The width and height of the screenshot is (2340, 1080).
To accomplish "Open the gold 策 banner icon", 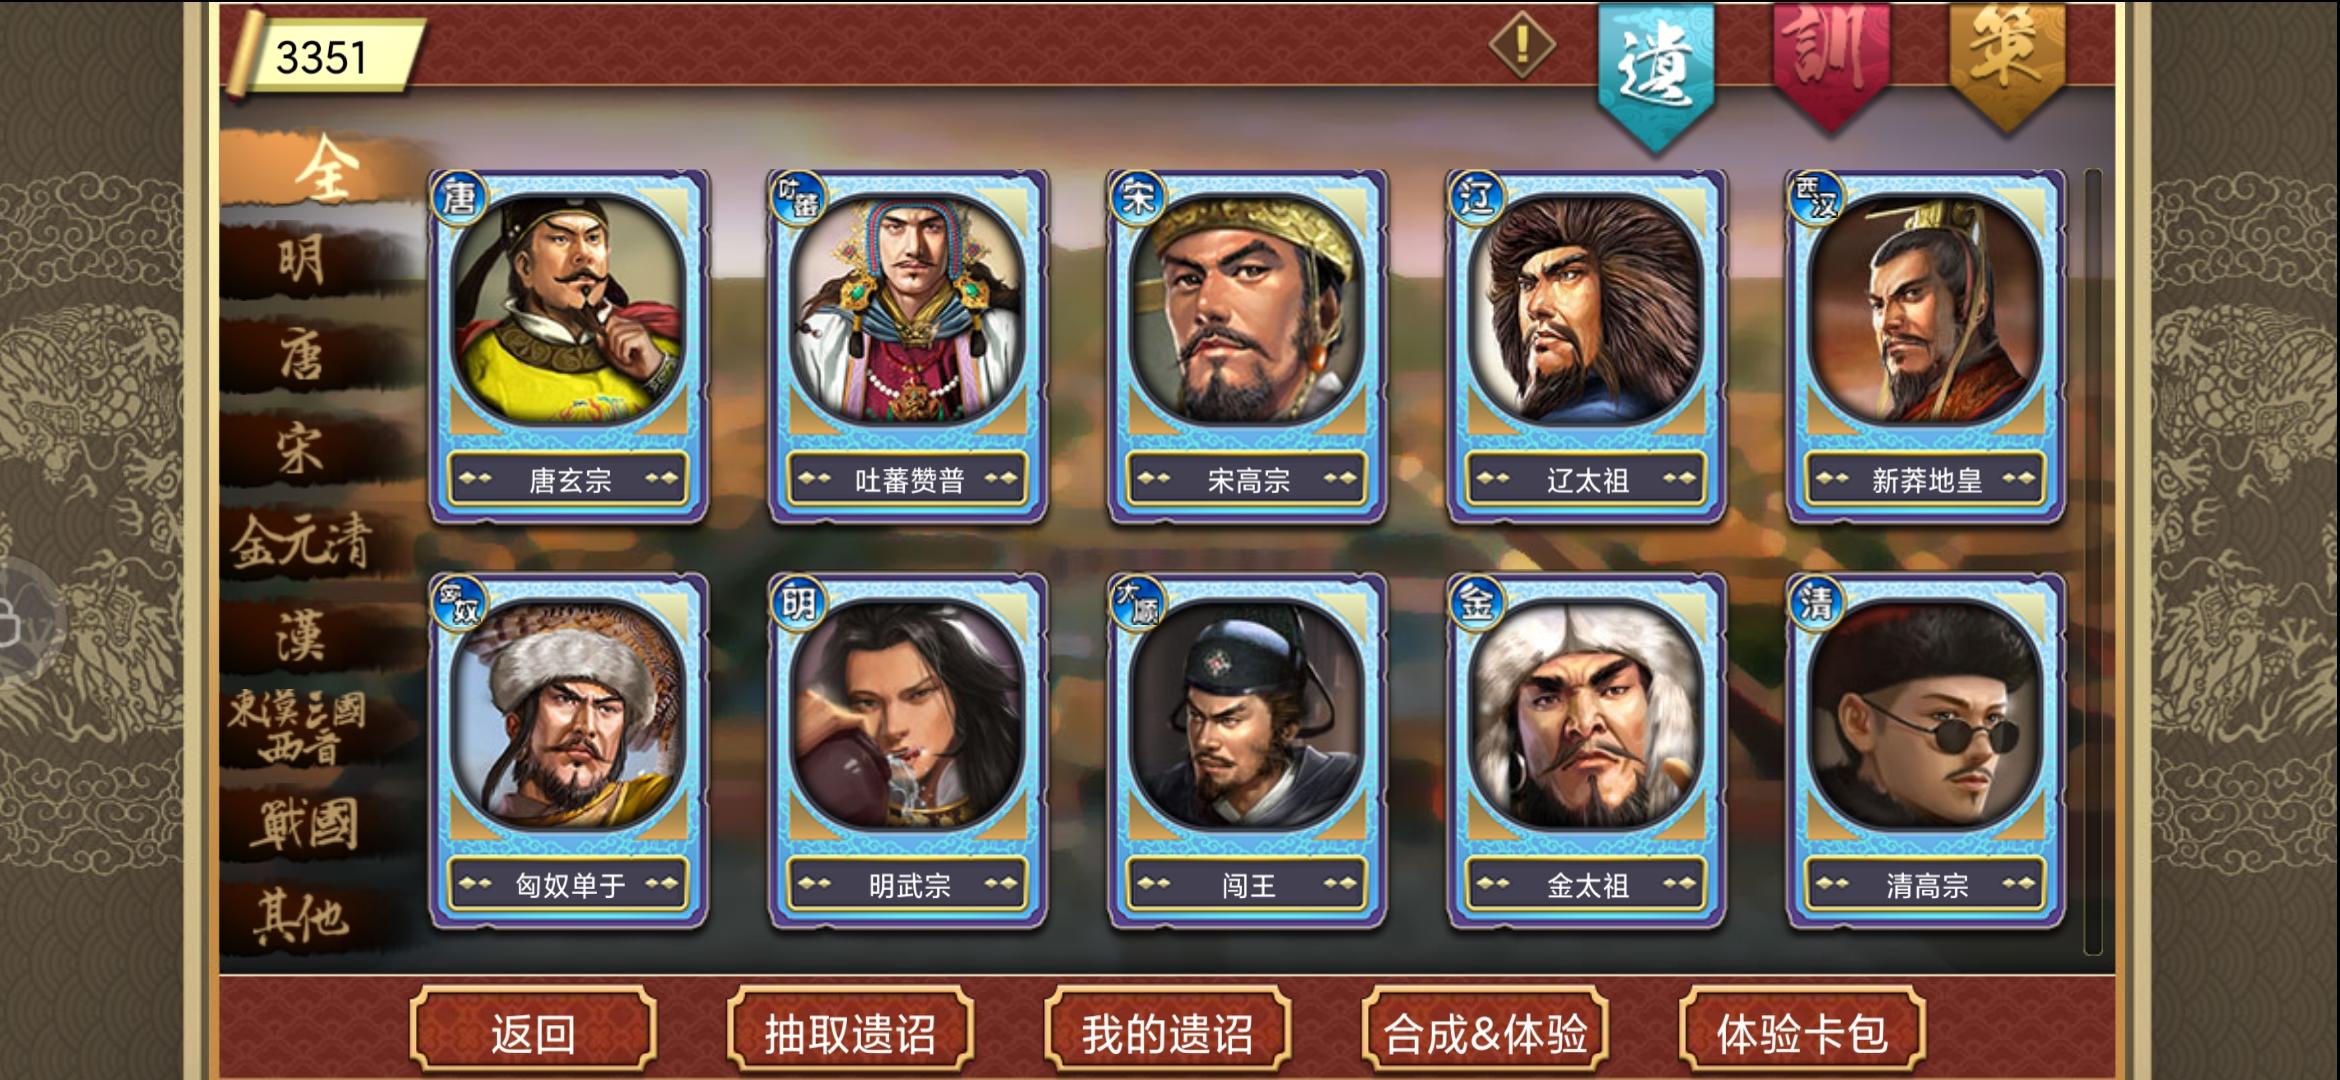I will click(2006, 65).
